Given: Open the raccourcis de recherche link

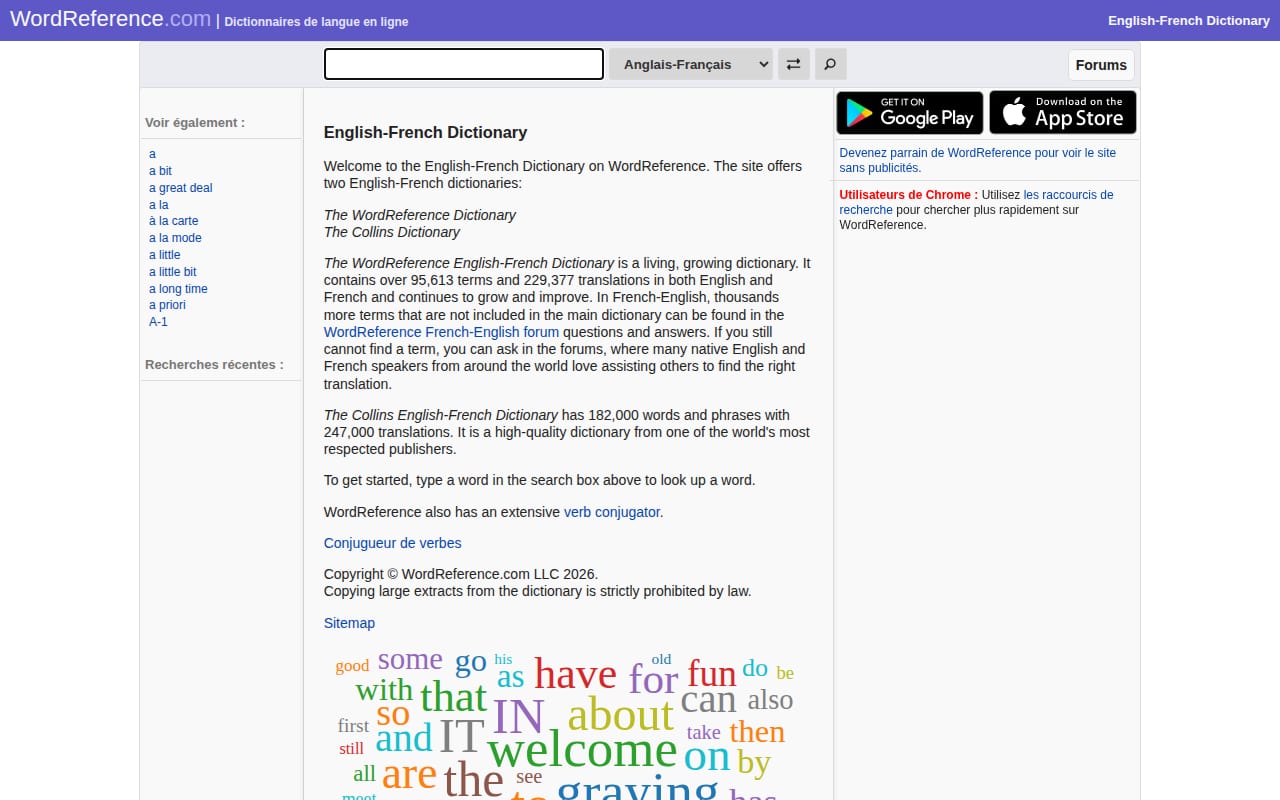Looking at the screenshot, I should [976, 202].
